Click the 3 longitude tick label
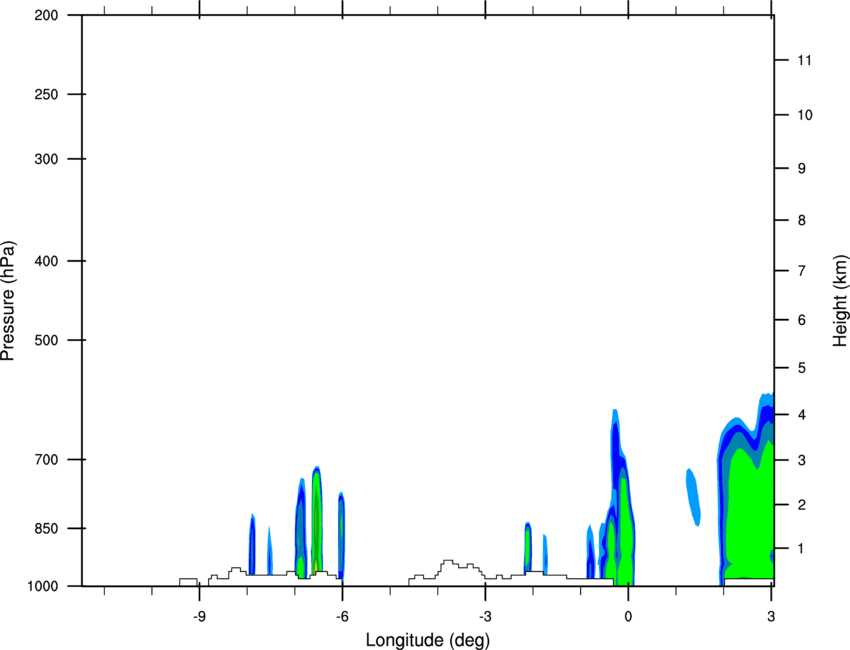The width and height of the screenshot is (850, 650). [771, 616]
